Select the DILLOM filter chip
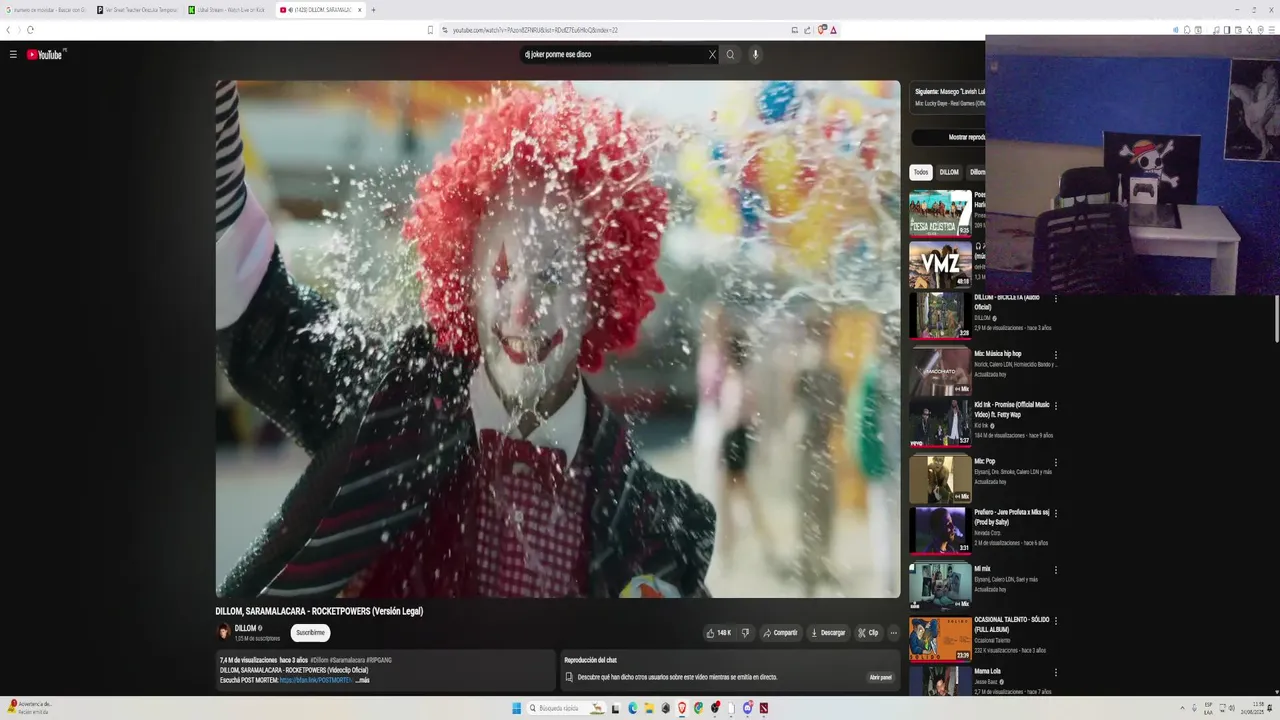The width and height of the screenshot is (1280, 720). (949, 172)
